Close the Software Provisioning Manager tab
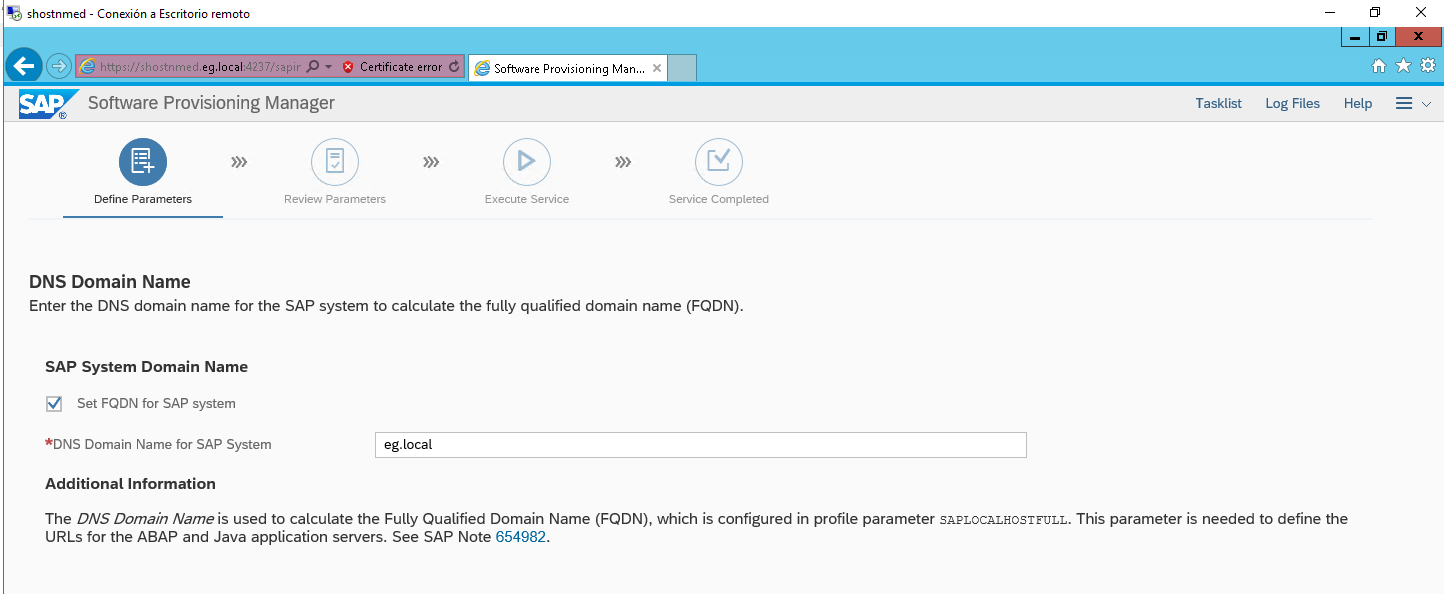 tap(657, 68)
